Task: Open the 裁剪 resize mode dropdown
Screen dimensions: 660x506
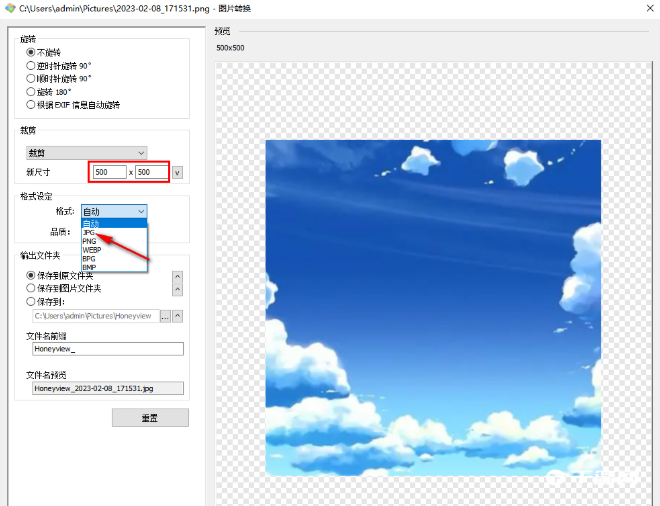Action: click(87, 153)
